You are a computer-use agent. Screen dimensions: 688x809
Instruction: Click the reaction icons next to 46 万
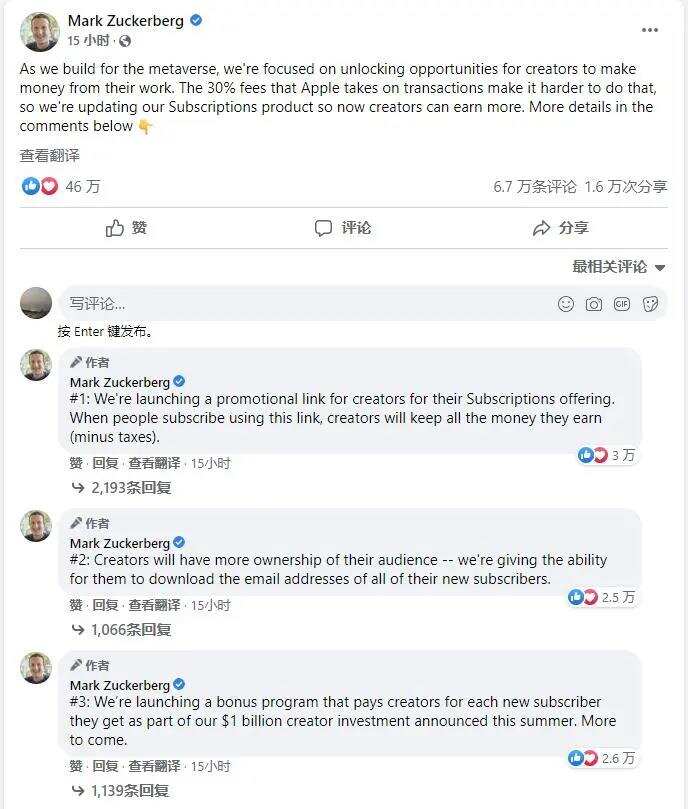click(x=38, y=186)
